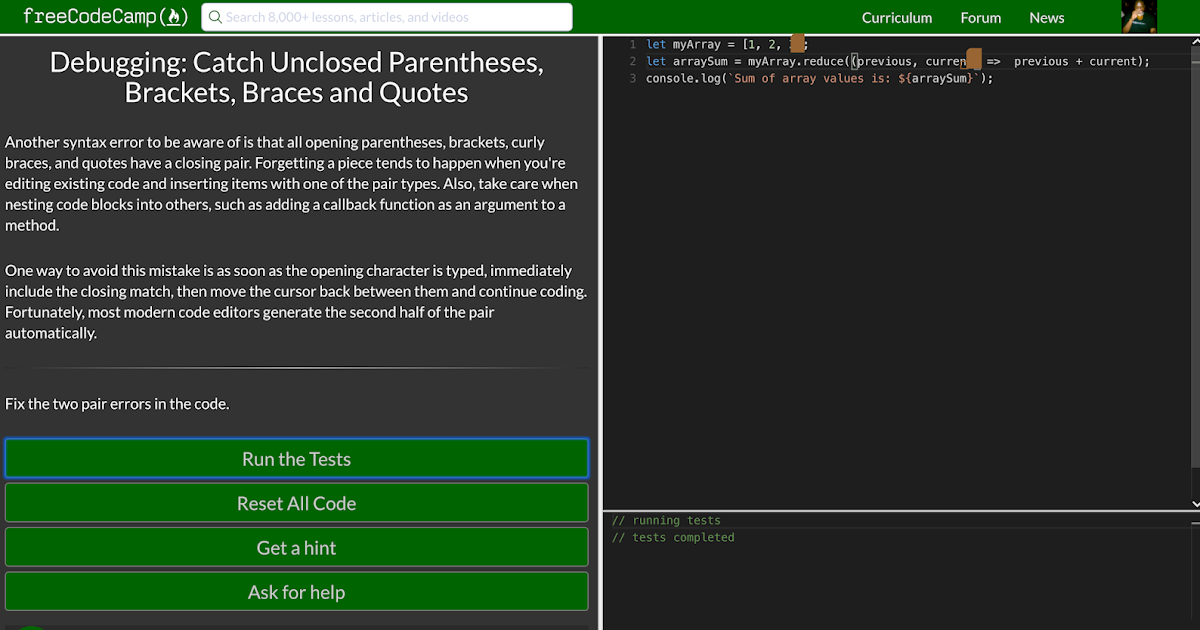1200x630 pixels.
Task: Click the editor scrollbar up arrow
Action: (1192, 39)
